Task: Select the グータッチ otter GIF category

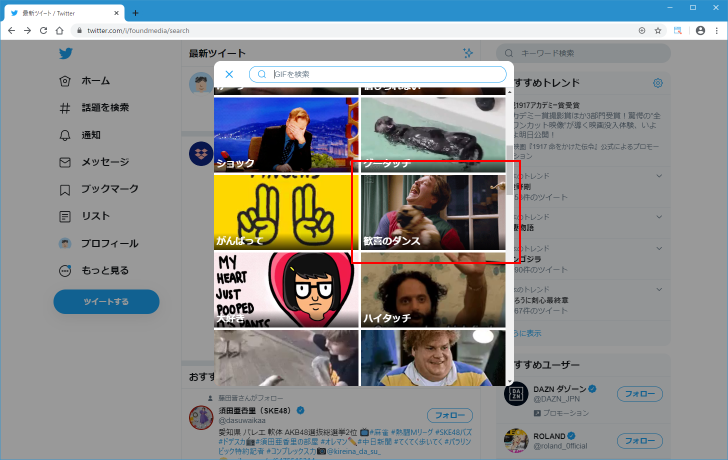Action: tap(433, 135)
